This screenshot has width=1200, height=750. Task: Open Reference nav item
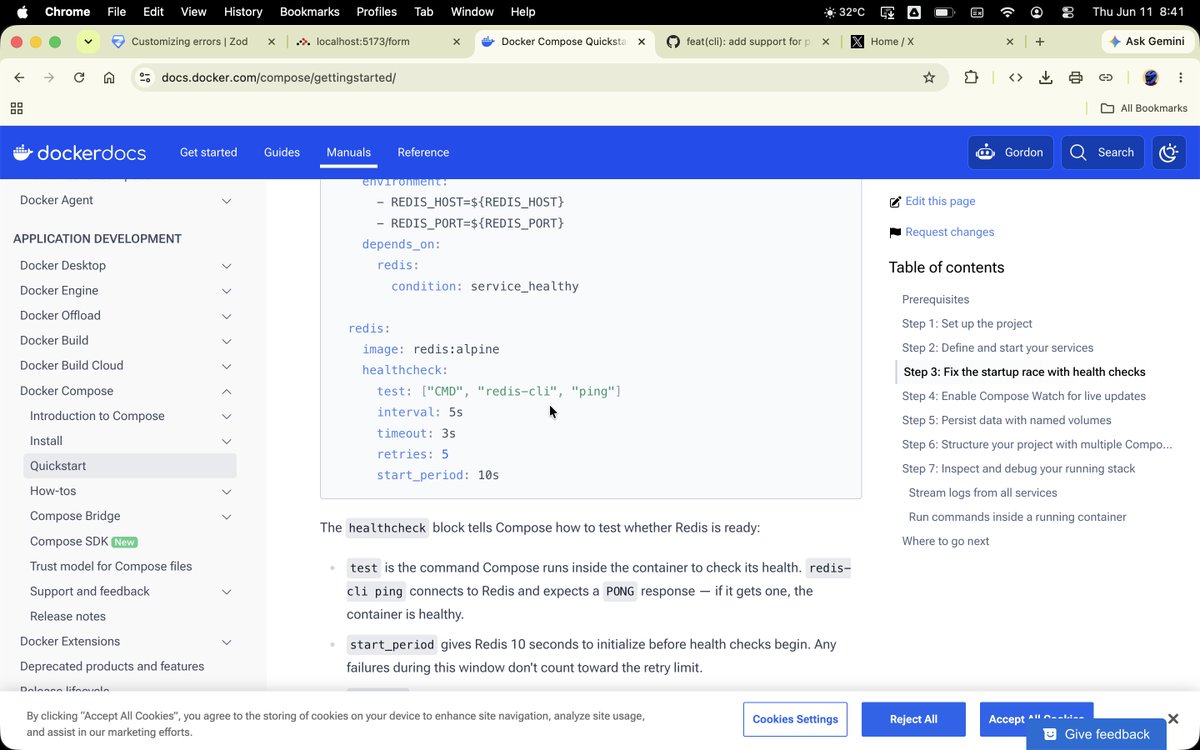[423, 152]
